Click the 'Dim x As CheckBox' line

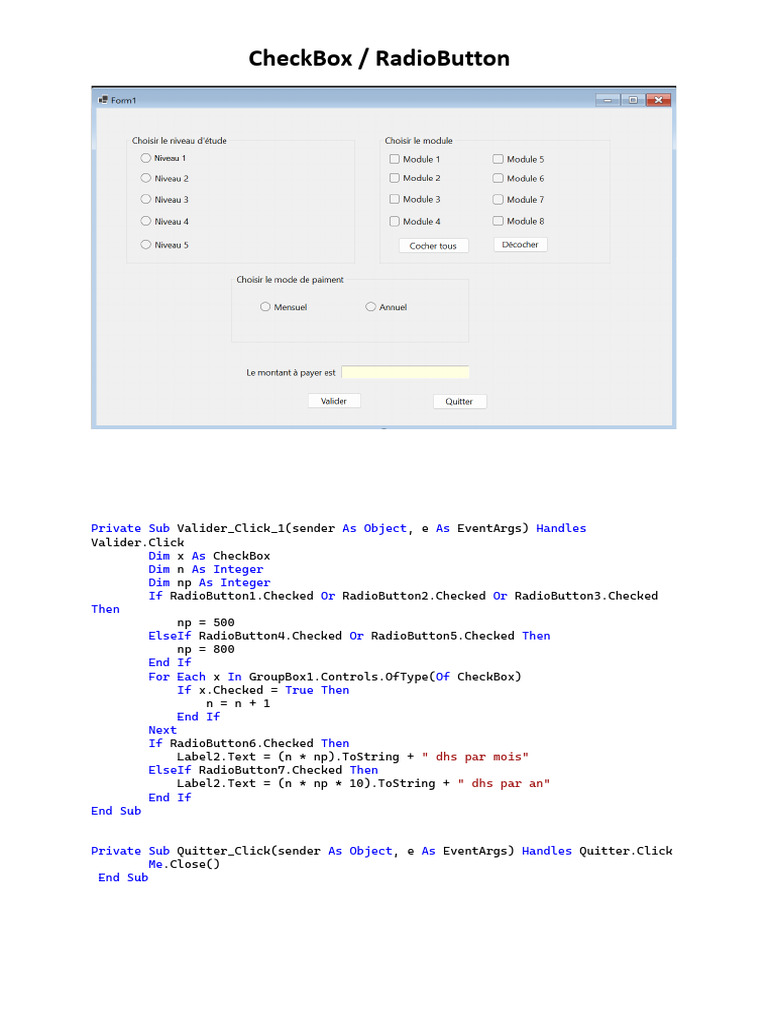(x=209, y=556)
